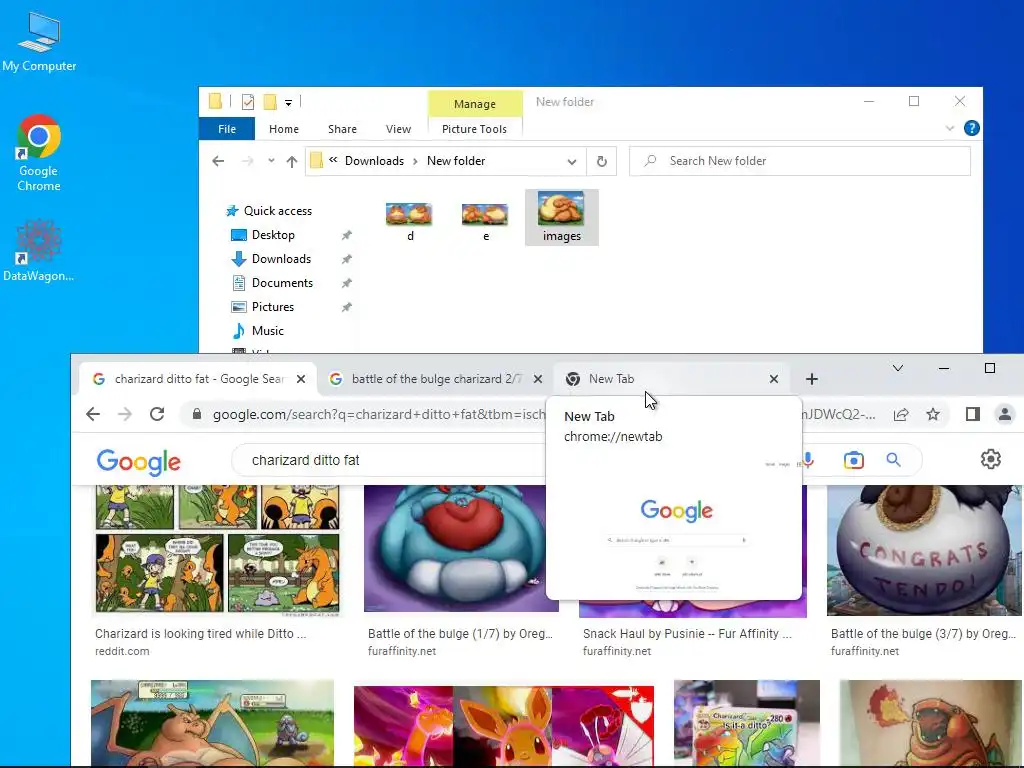Bookmark this page star icon
Screen dimensions: 1024x768
click(933, 414)
